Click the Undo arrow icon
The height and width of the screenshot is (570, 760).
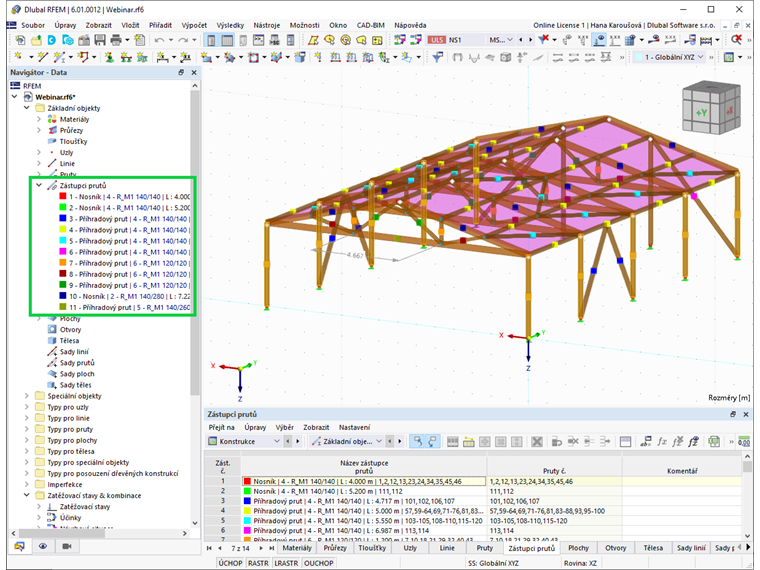[x=159, y=40]
